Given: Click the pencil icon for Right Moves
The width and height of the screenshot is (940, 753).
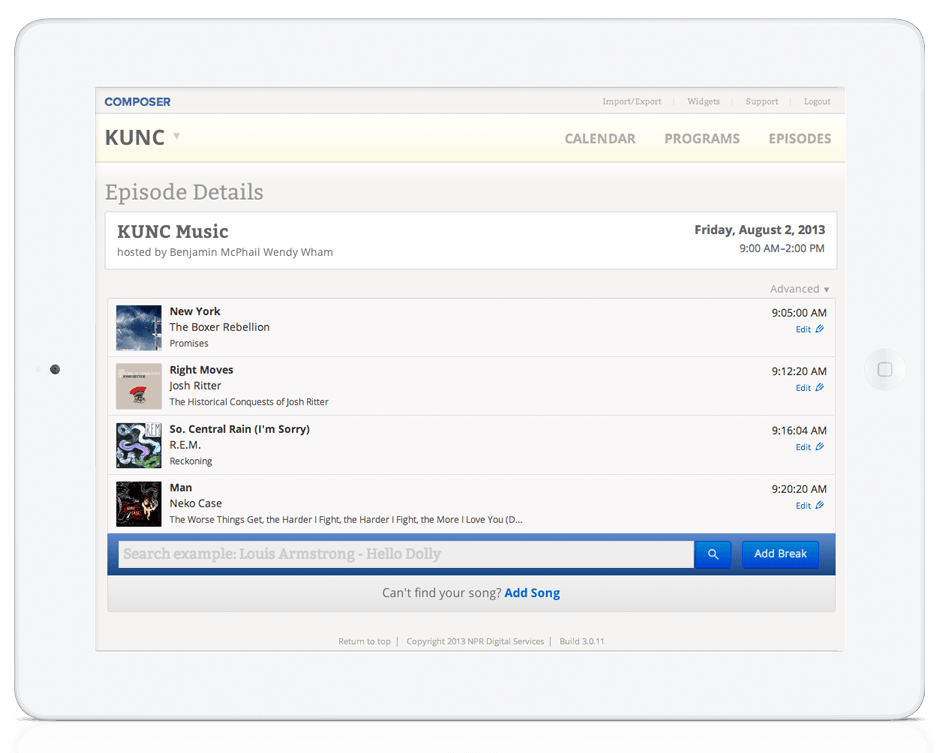Looking at the screenshot, I should 820,388.
